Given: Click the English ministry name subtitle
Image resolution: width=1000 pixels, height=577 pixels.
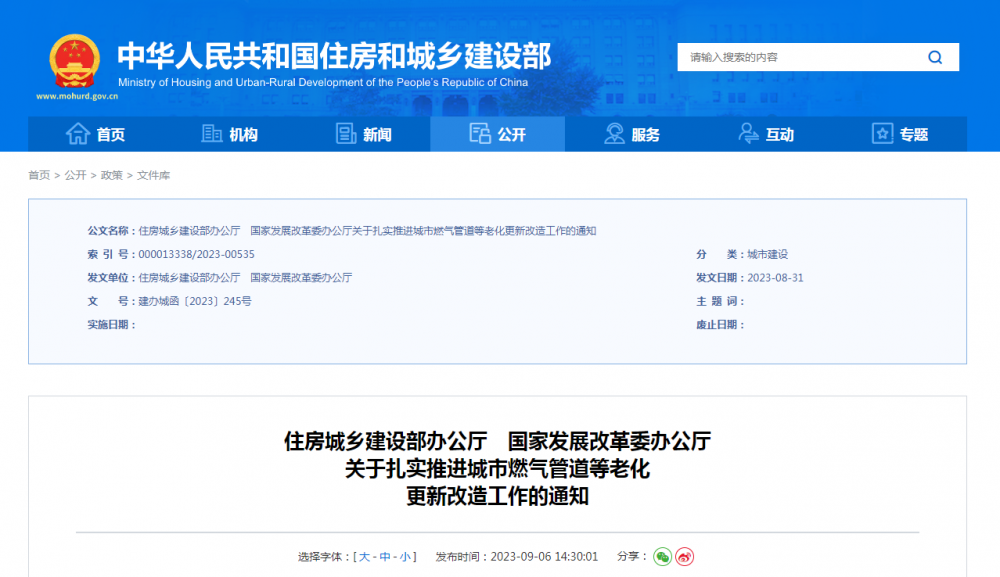Looking at the screenshot, I should coord(323,82).
